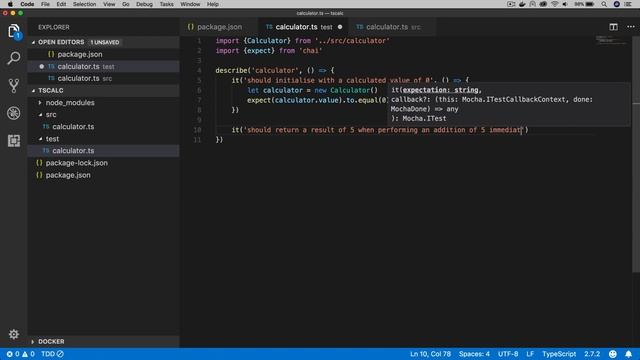Open the Extensions view in activity bar
The height and width of the screenshot is (360, 640).
tap(13, 140)
